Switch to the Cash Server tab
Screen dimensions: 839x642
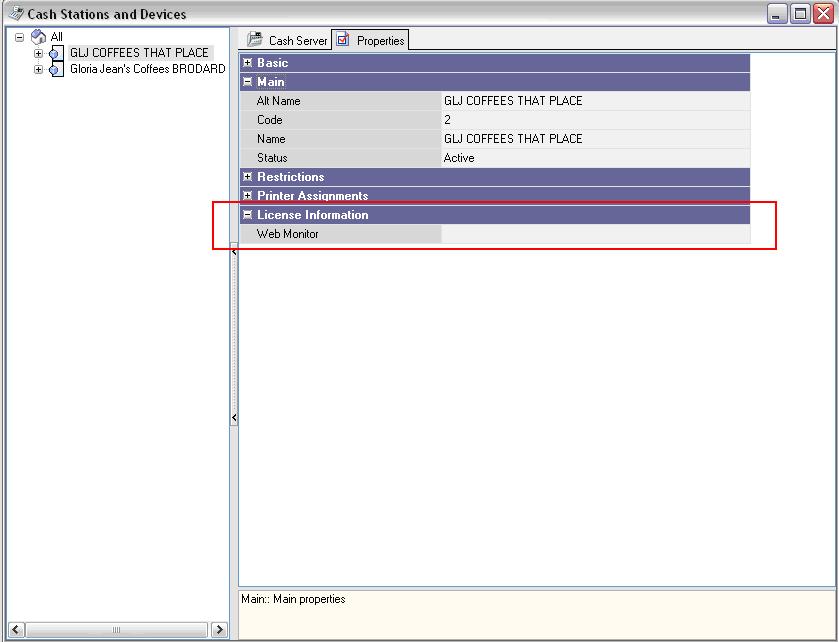(287, 40)
